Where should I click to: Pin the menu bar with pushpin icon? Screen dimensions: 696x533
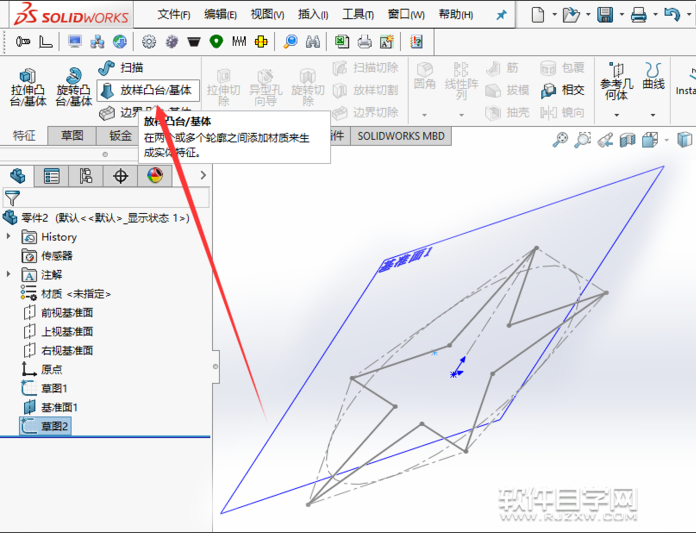point(501,15)
